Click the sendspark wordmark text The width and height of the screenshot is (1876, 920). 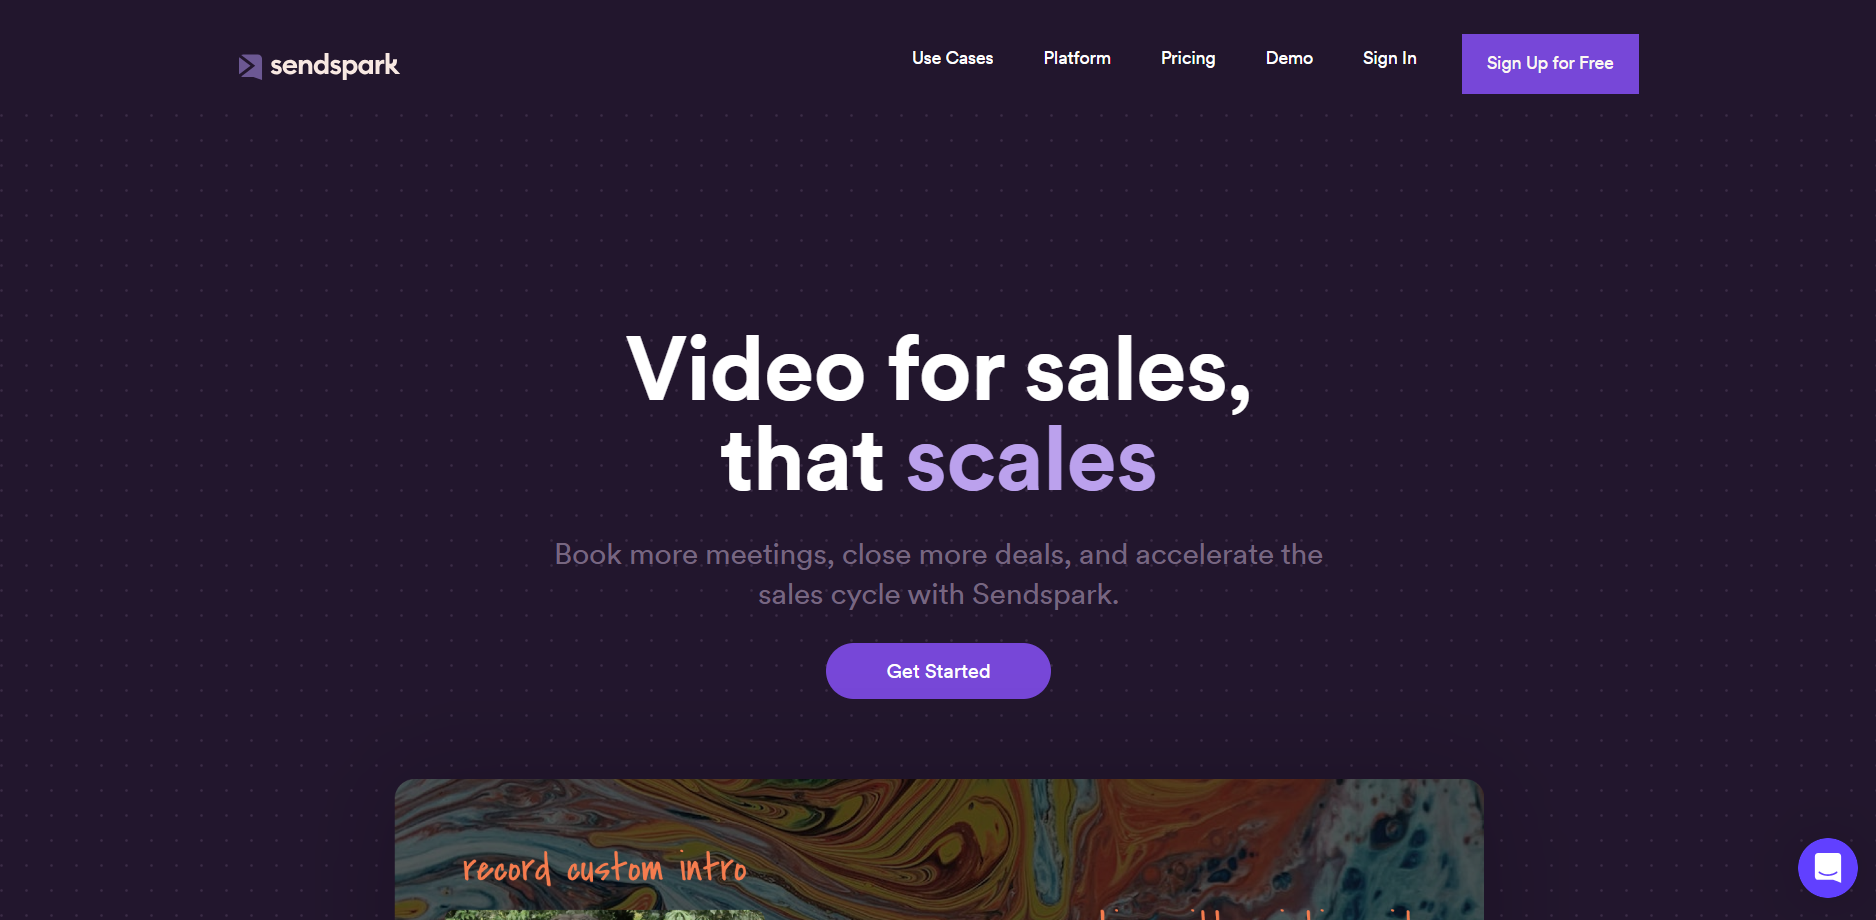pyautogui.click(x=334, y=66)
